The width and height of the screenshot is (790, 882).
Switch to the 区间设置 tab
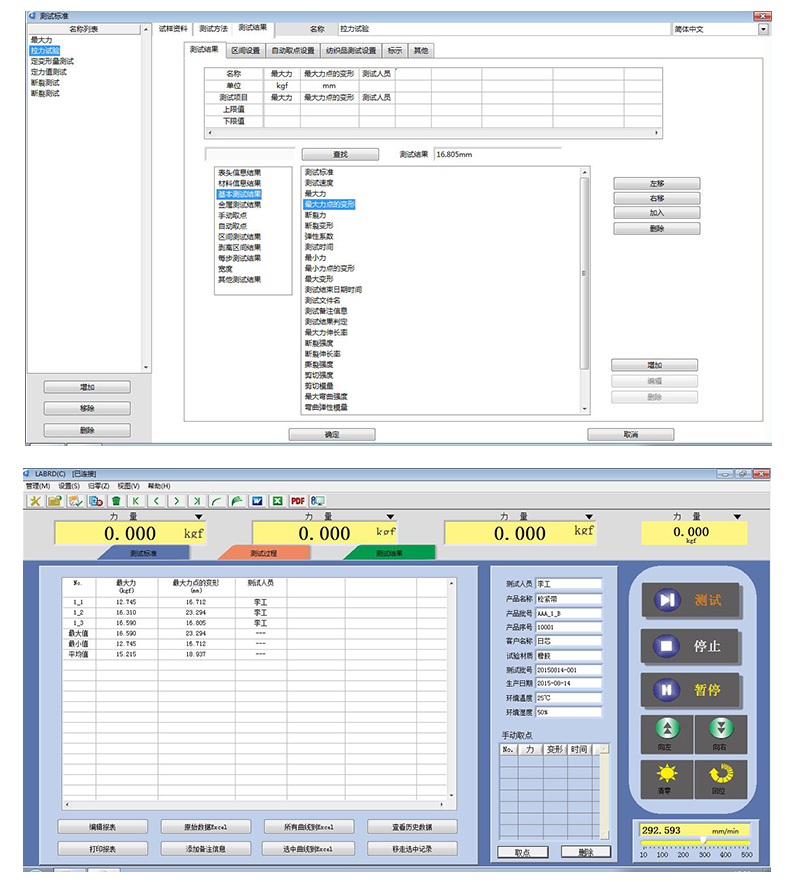(245, 50)
